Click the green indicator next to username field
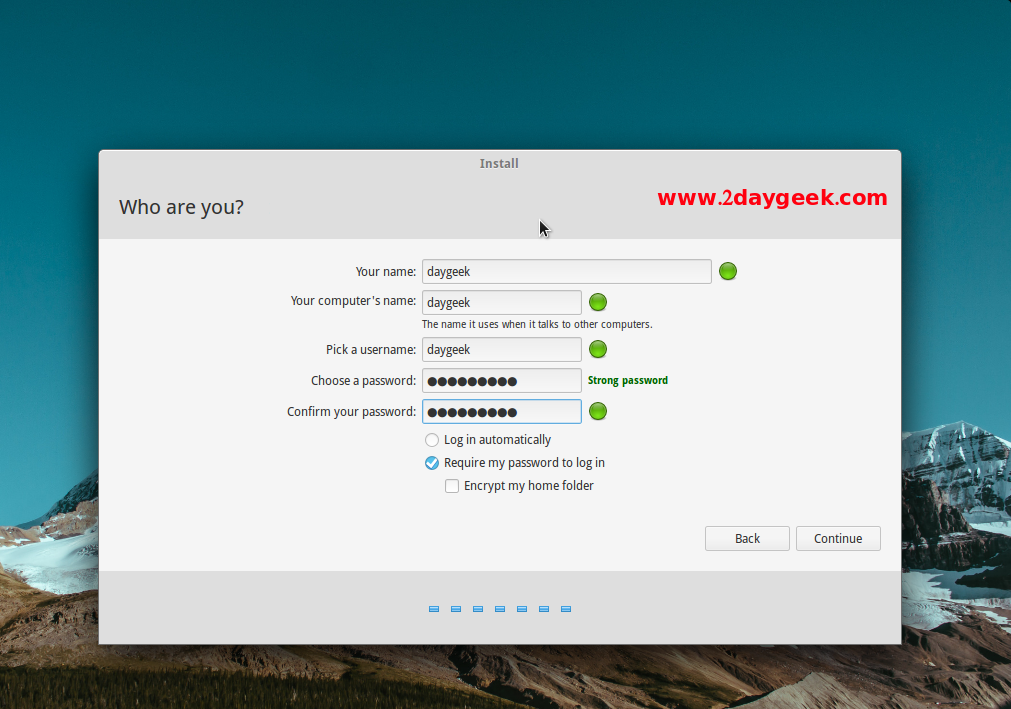 [x=598, y=349]
